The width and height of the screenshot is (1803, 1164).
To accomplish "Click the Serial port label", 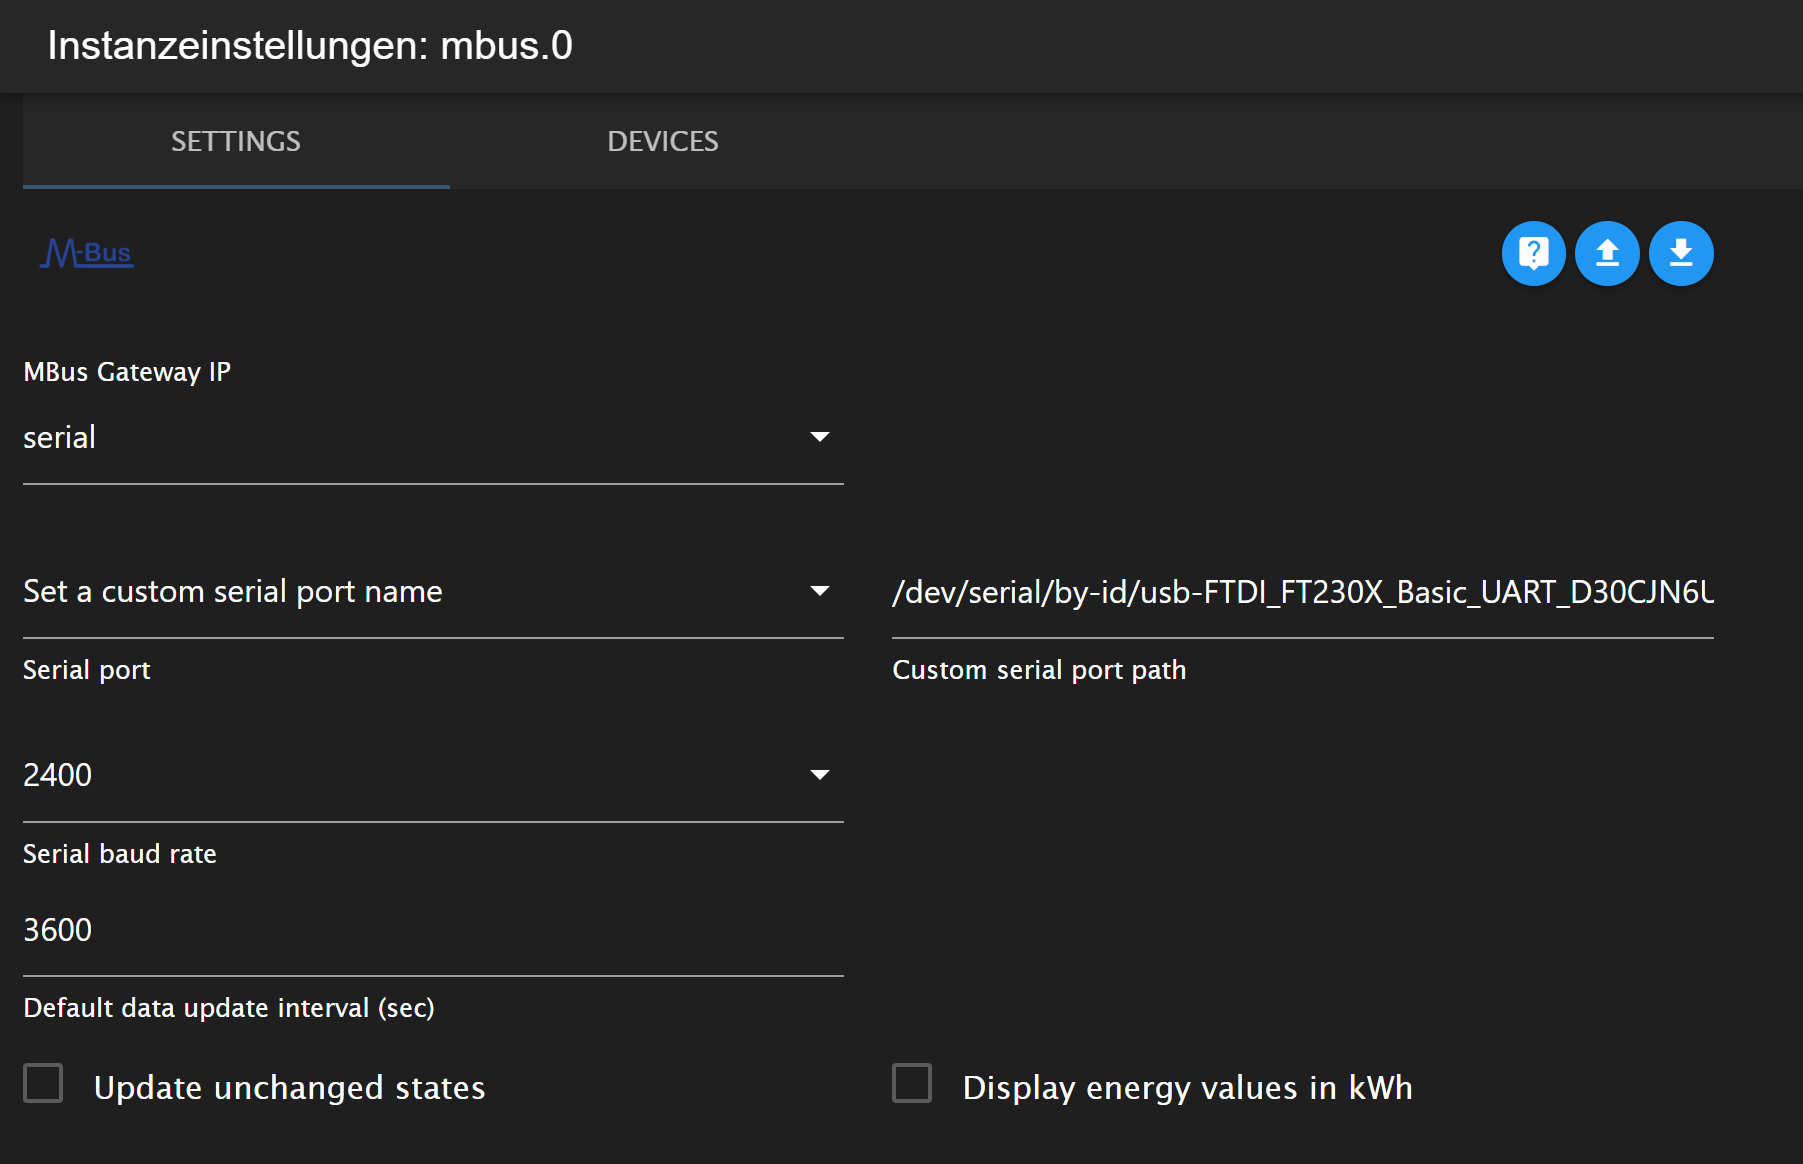I will coord(87,670).
